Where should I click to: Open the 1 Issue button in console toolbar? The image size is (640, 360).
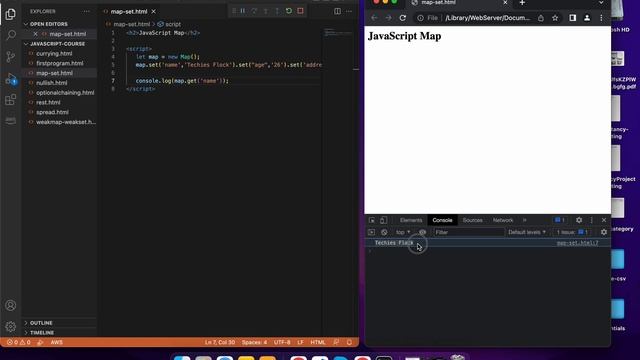click(572, 232)
